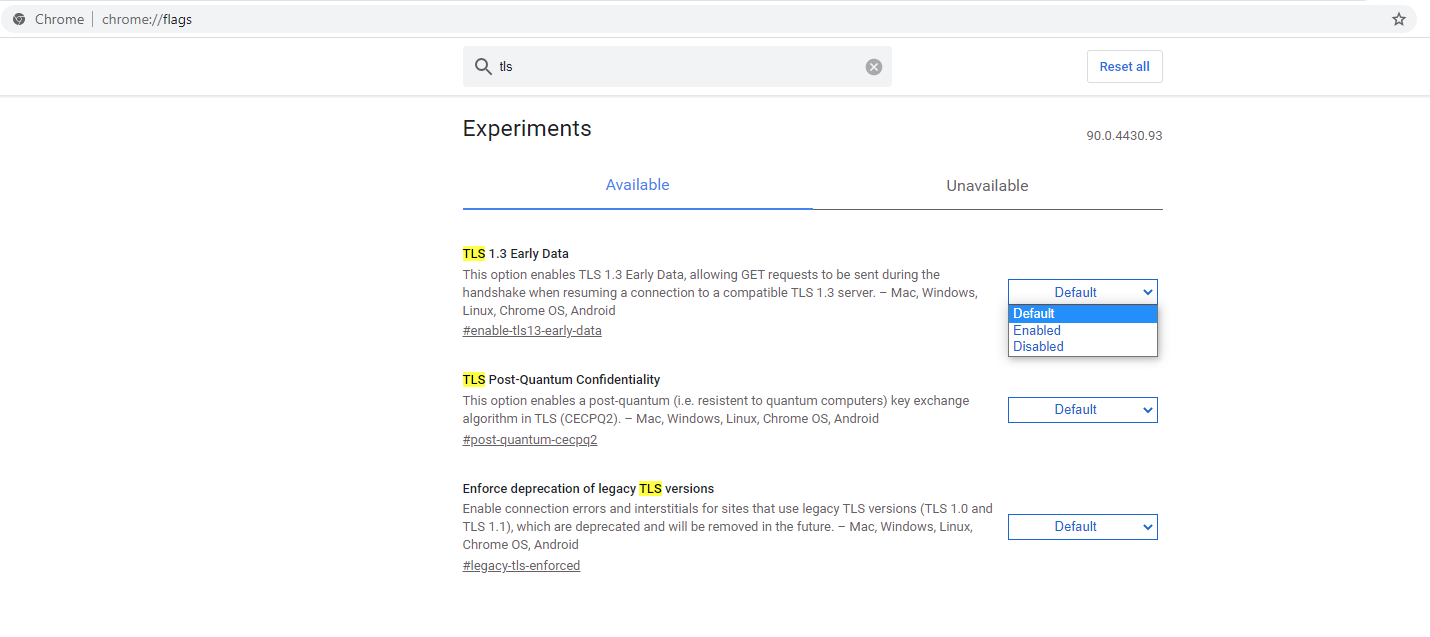Click the version number 90.0.4430.93
Image resolution: width=1430 pixels, height=637 pixels.
tap(1124, 136)
